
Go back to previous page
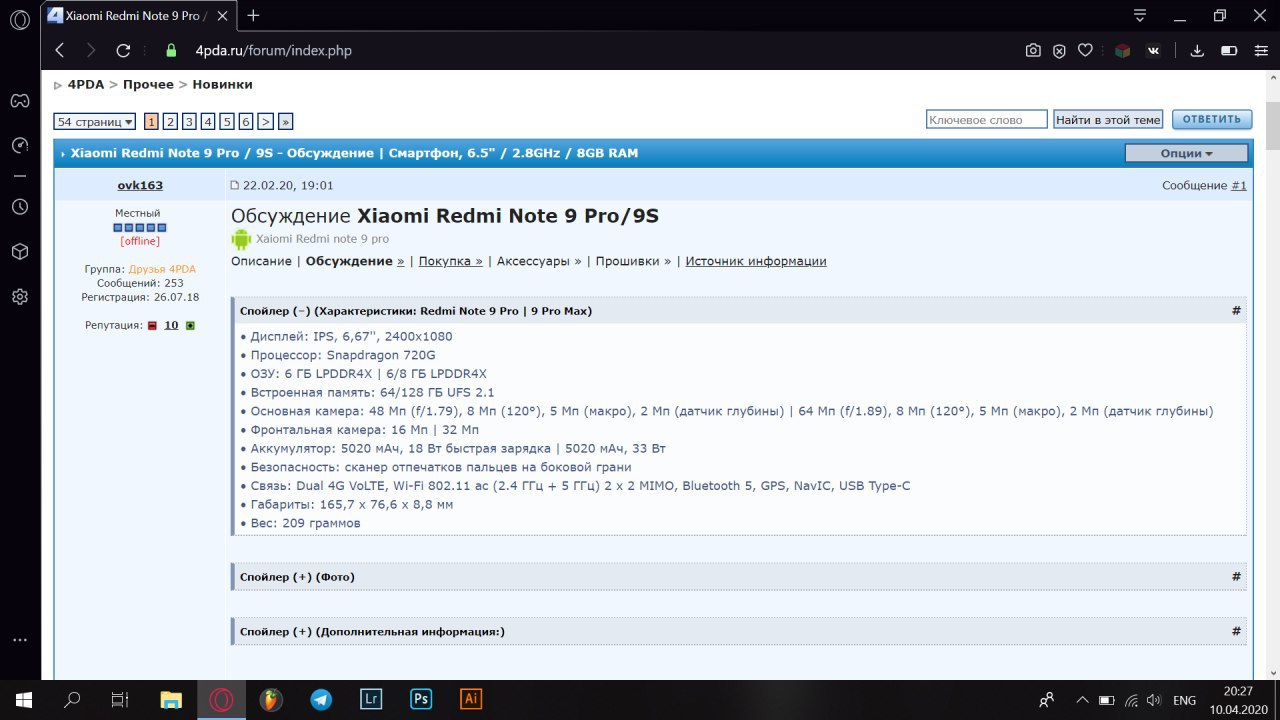coord(60,50)
